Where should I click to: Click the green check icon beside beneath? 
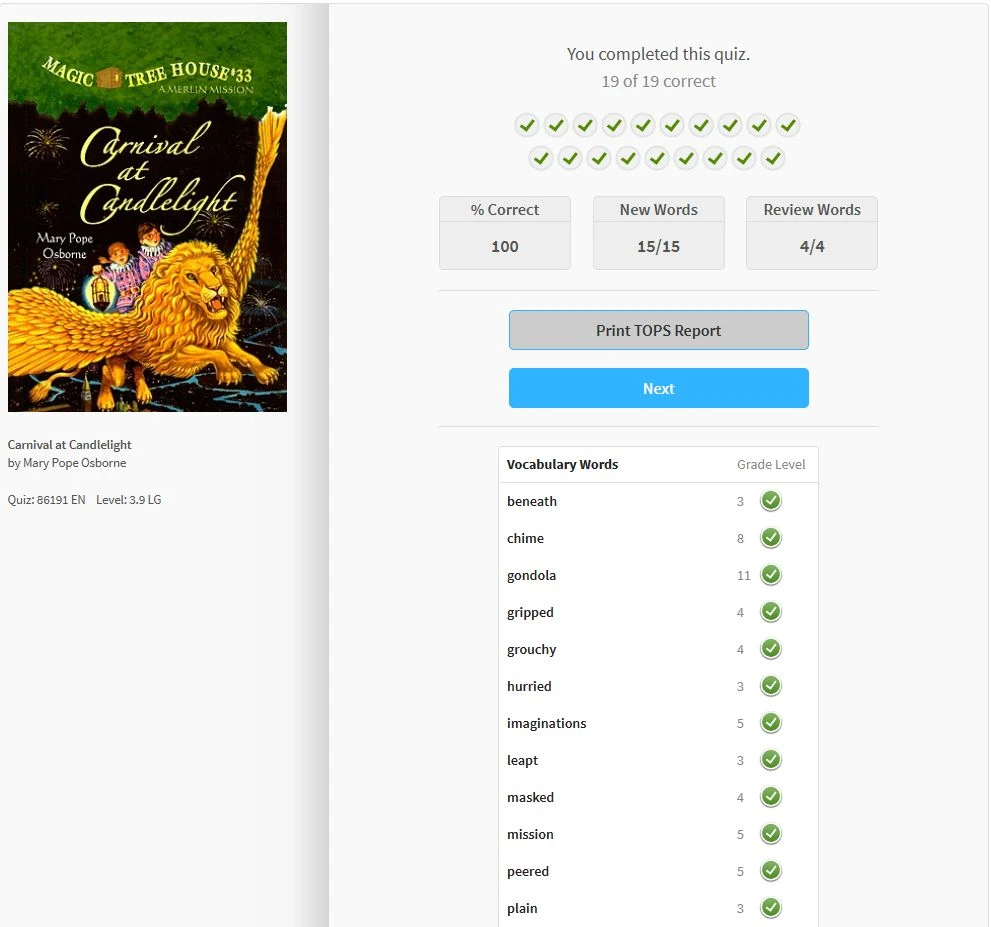[x=770, y=500]
